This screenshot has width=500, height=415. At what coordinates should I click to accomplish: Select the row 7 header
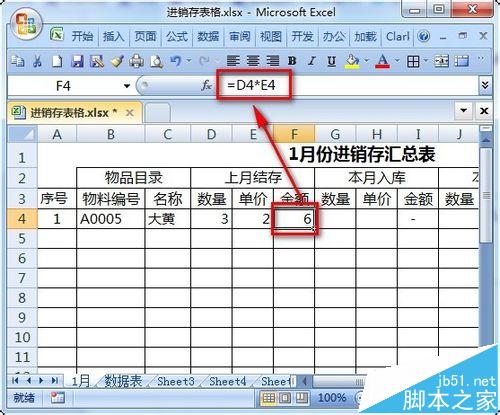22,278
